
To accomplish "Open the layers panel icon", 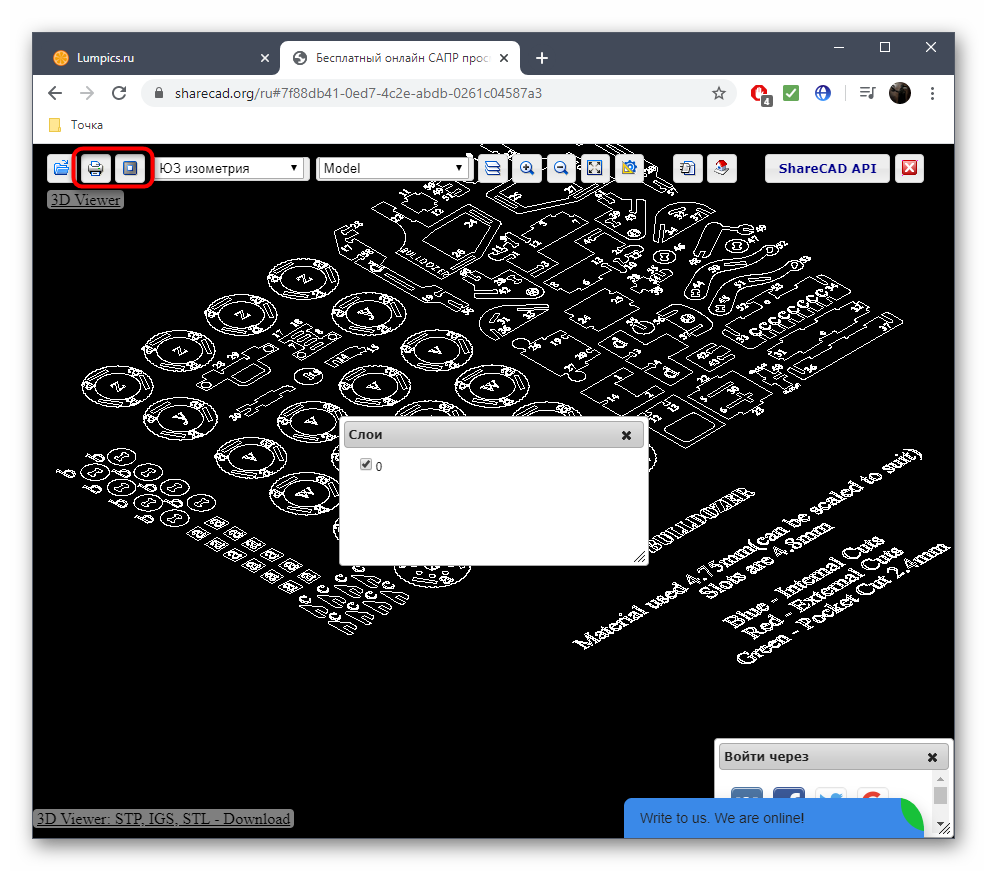I will tap(492, 168).
